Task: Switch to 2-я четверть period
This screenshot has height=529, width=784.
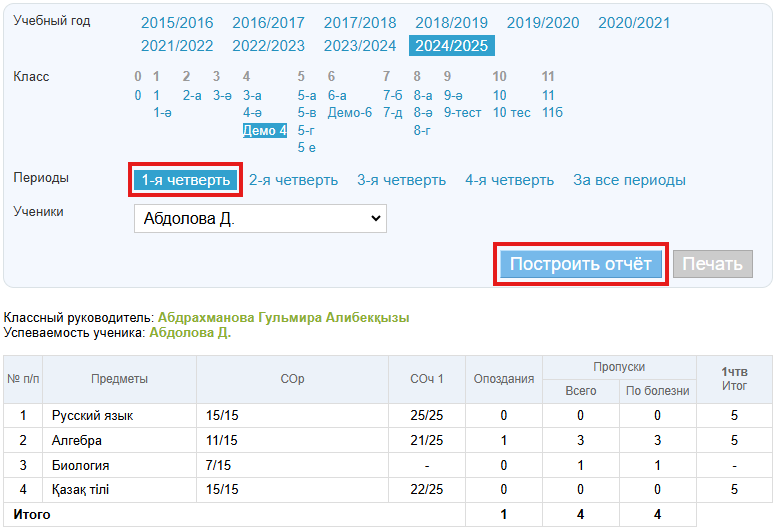Action: pos(293,180)
